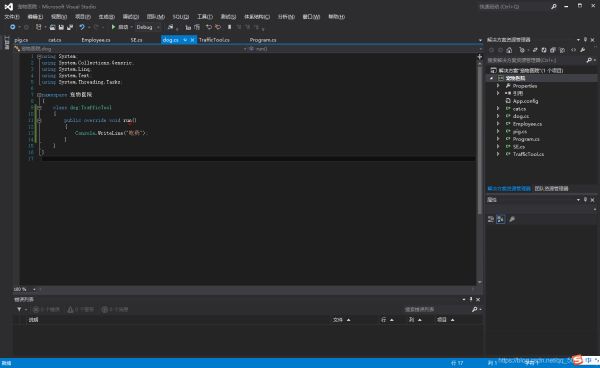Screen dimensions: 600x368
Task: Open the SQL menu in menu bar
Action: [181, 17]
